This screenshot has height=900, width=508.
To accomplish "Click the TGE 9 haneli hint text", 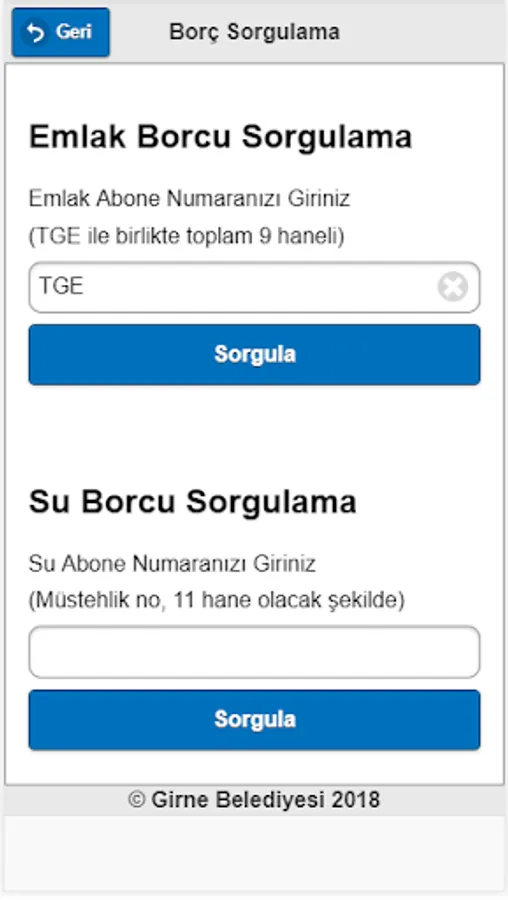I will [x=187, y=236].
